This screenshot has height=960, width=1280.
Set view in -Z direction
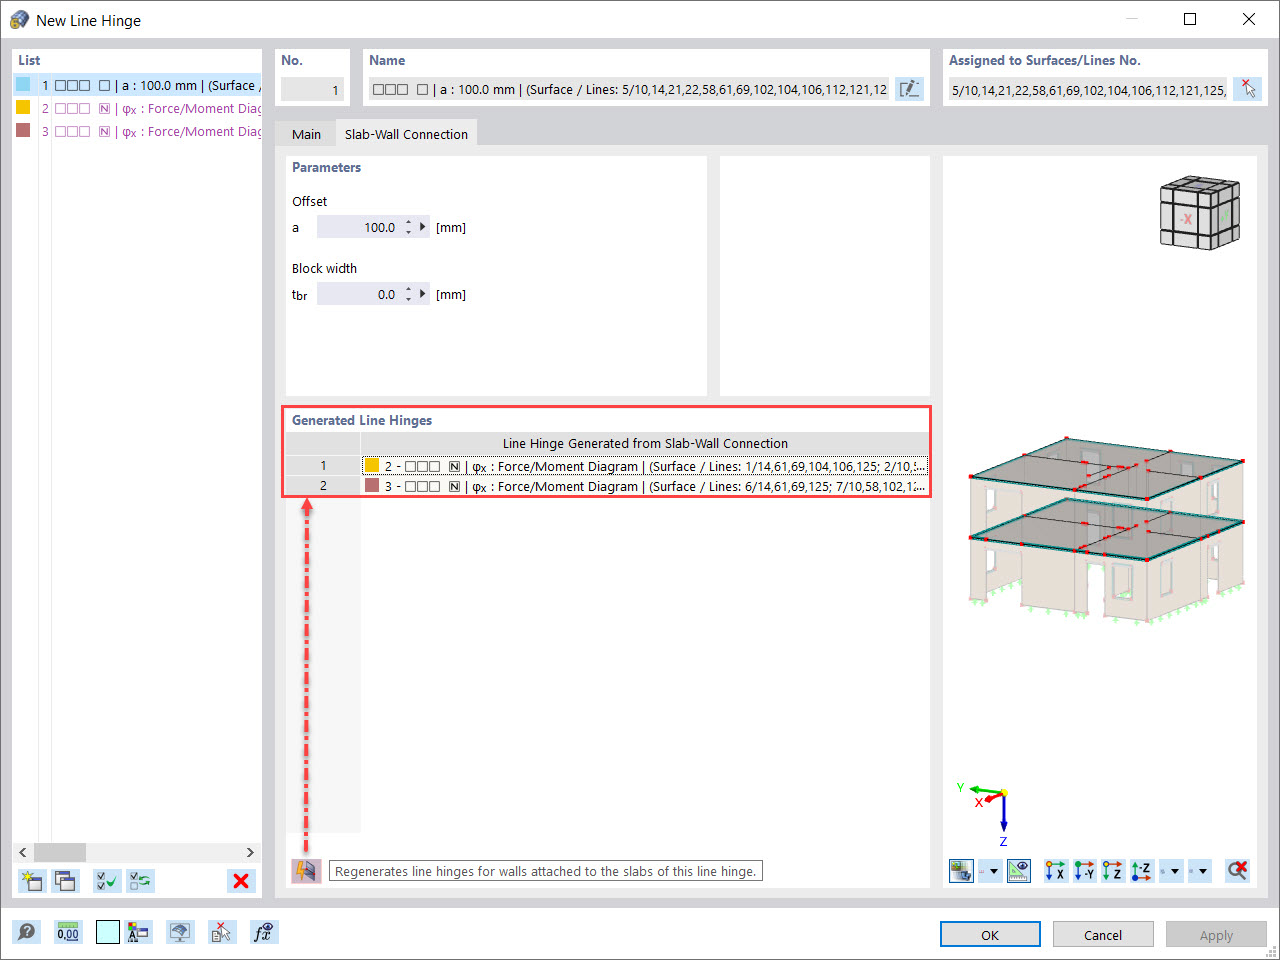pyautogui.click(x=1142, y=871)
